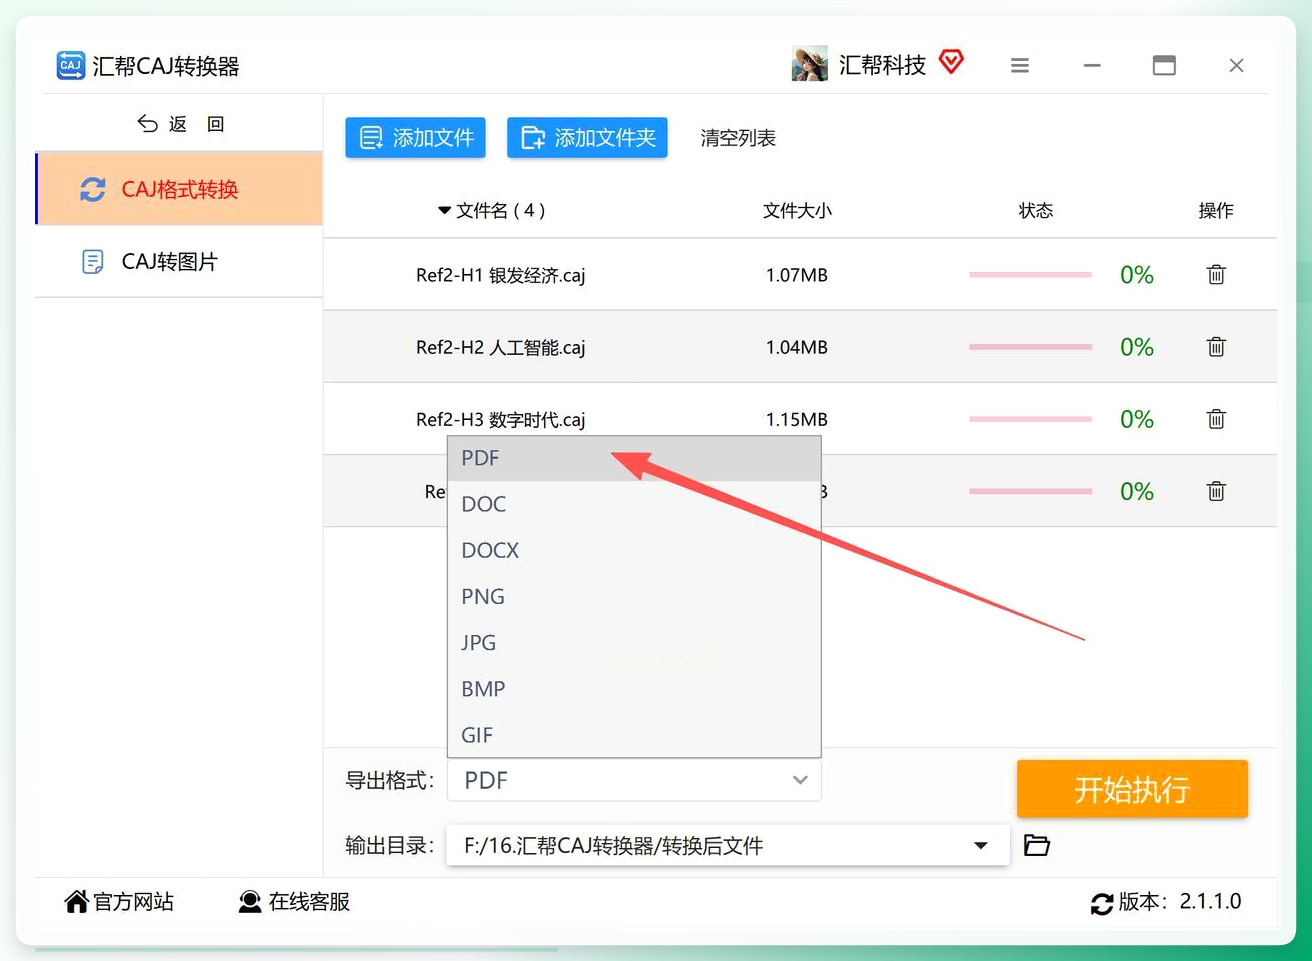Image resolution: width=1312 pixels, height=961 pixels.
Task: Click the 1.07MB file size cell
Action: (x=797, y=275)
